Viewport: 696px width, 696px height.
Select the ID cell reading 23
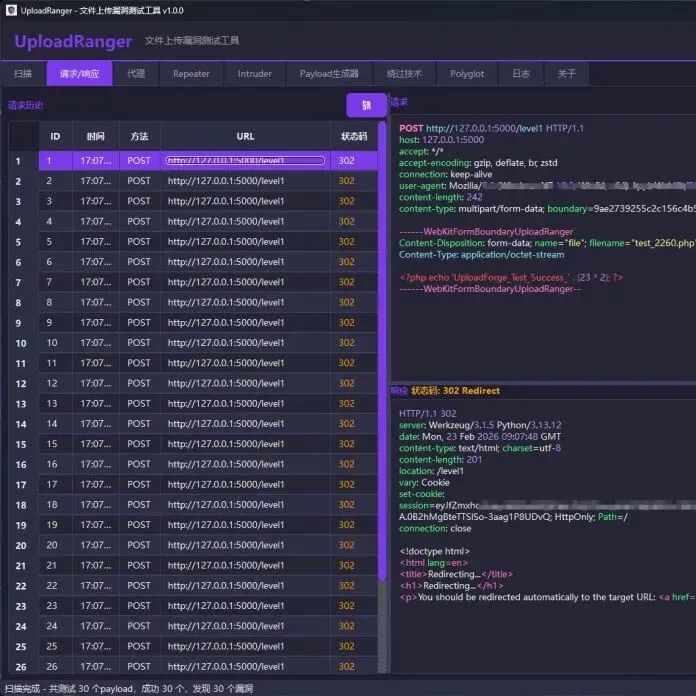tap(55, 606)
